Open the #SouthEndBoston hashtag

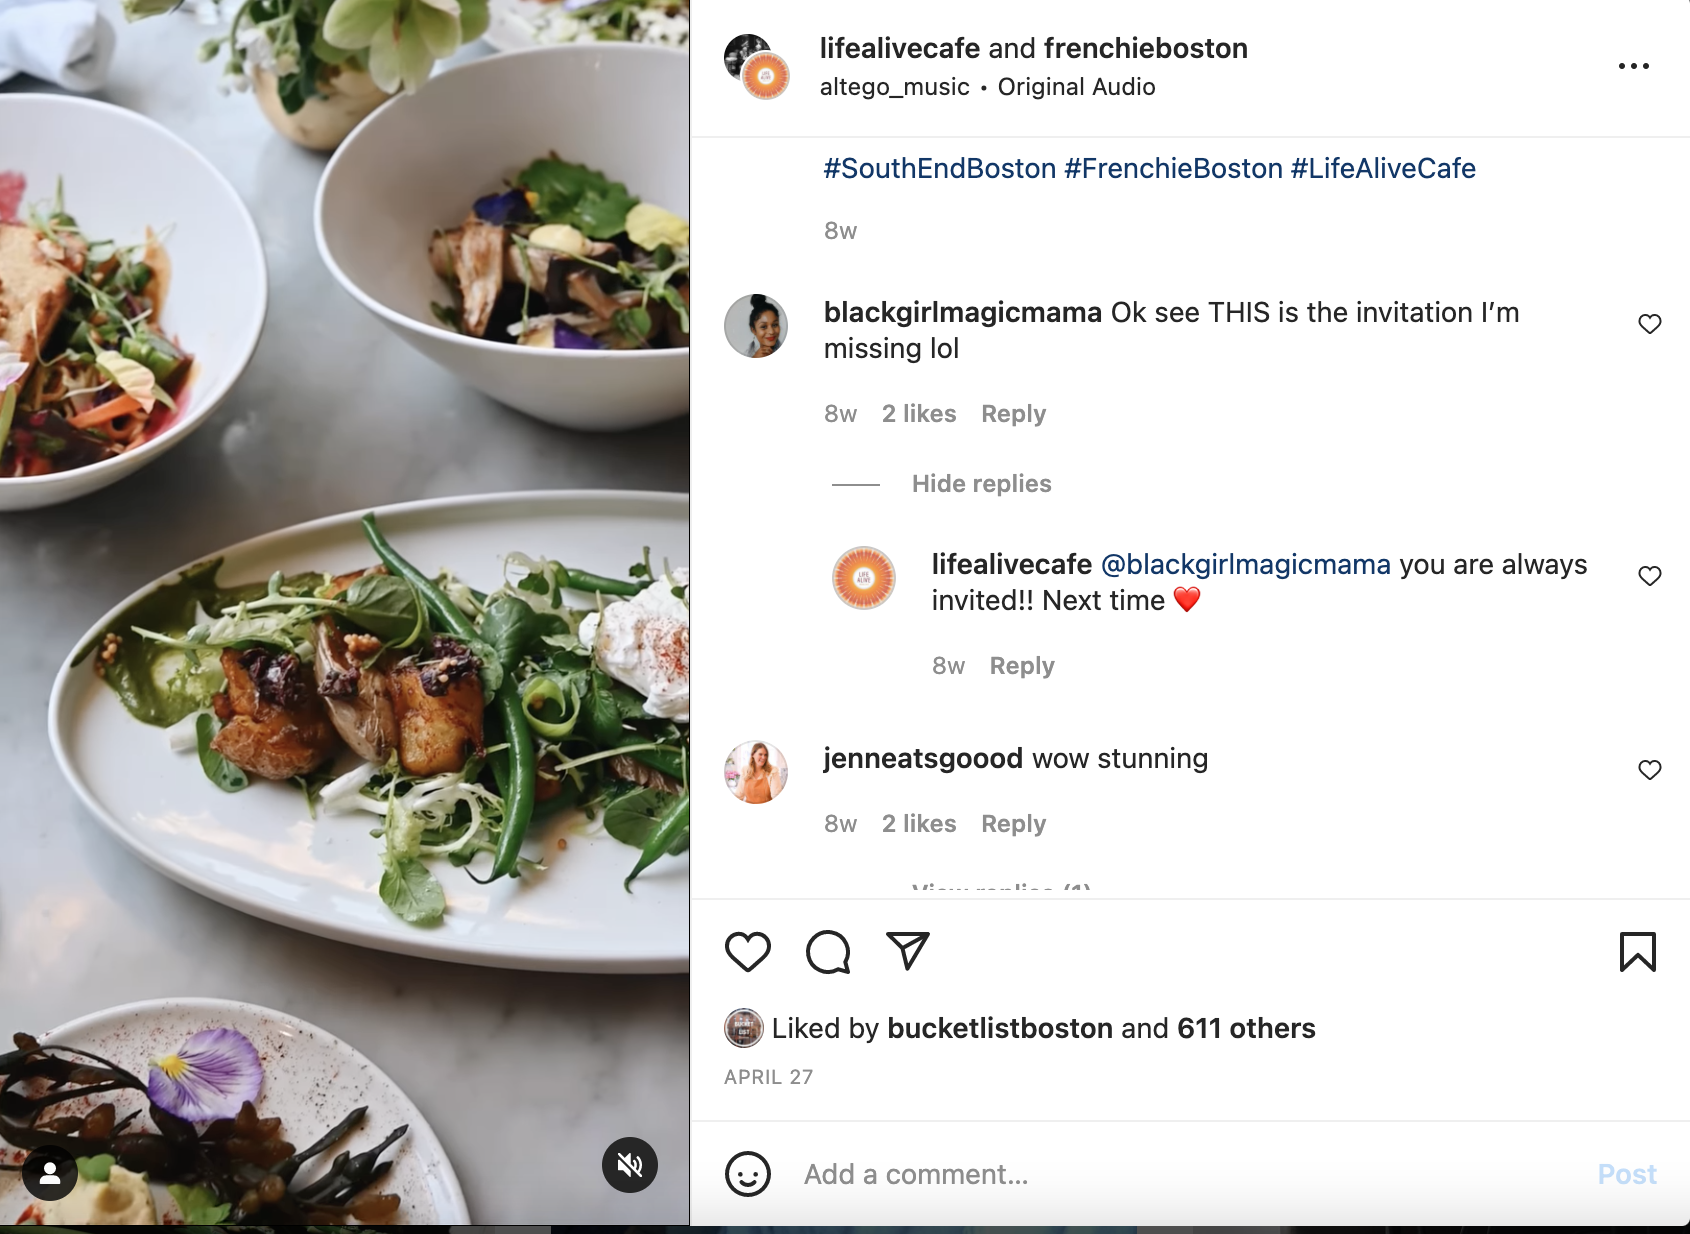click(939, 168)
